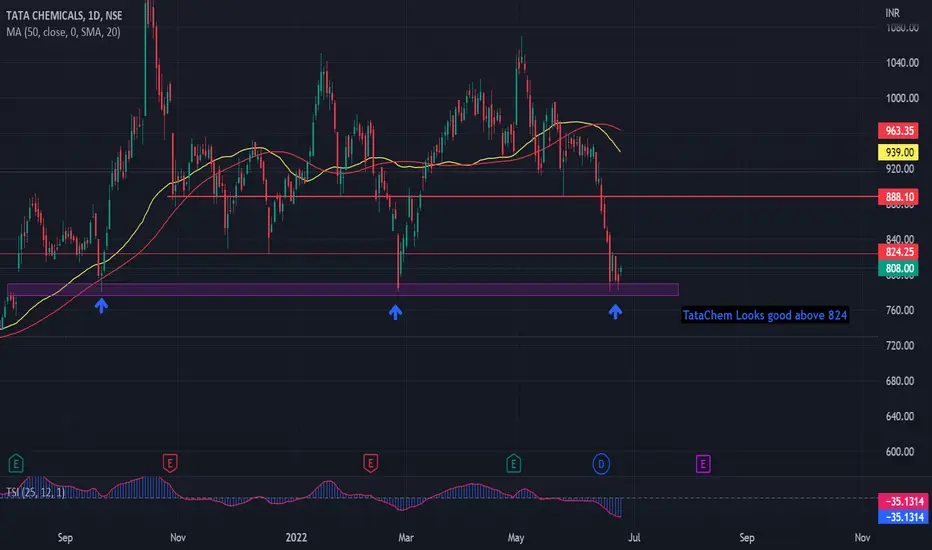Select the purple support zone rectangle
Screen dimensions: 932x550
pos(343,290)
